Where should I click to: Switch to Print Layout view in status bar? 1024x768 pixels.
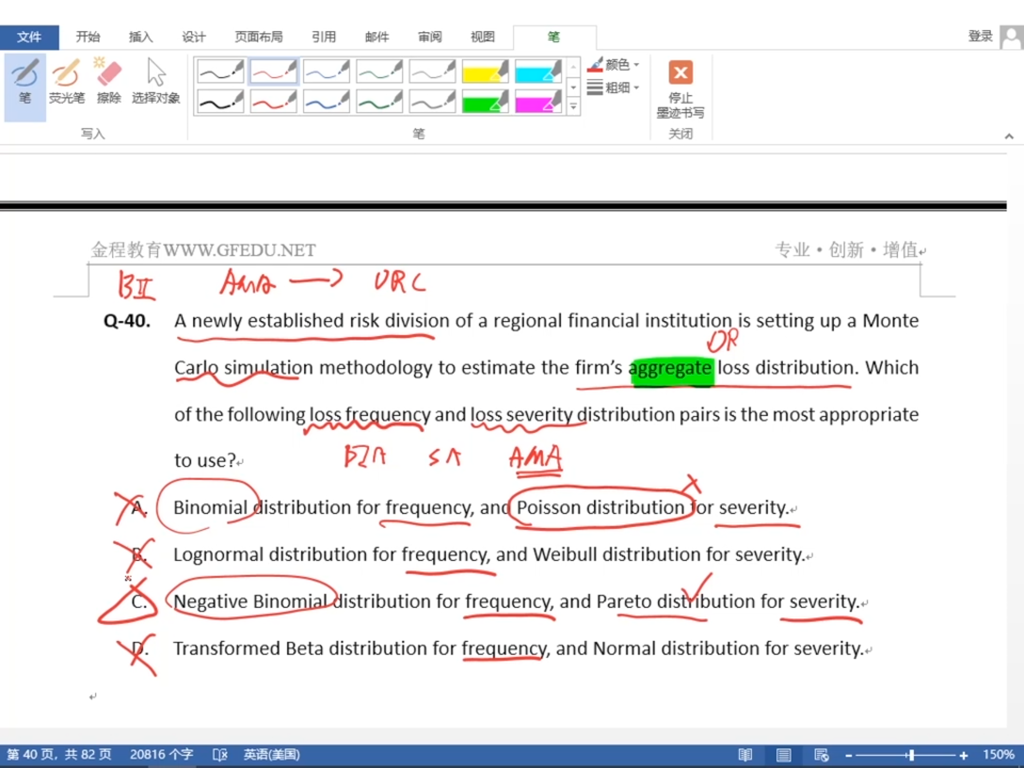tap(783, 755)
